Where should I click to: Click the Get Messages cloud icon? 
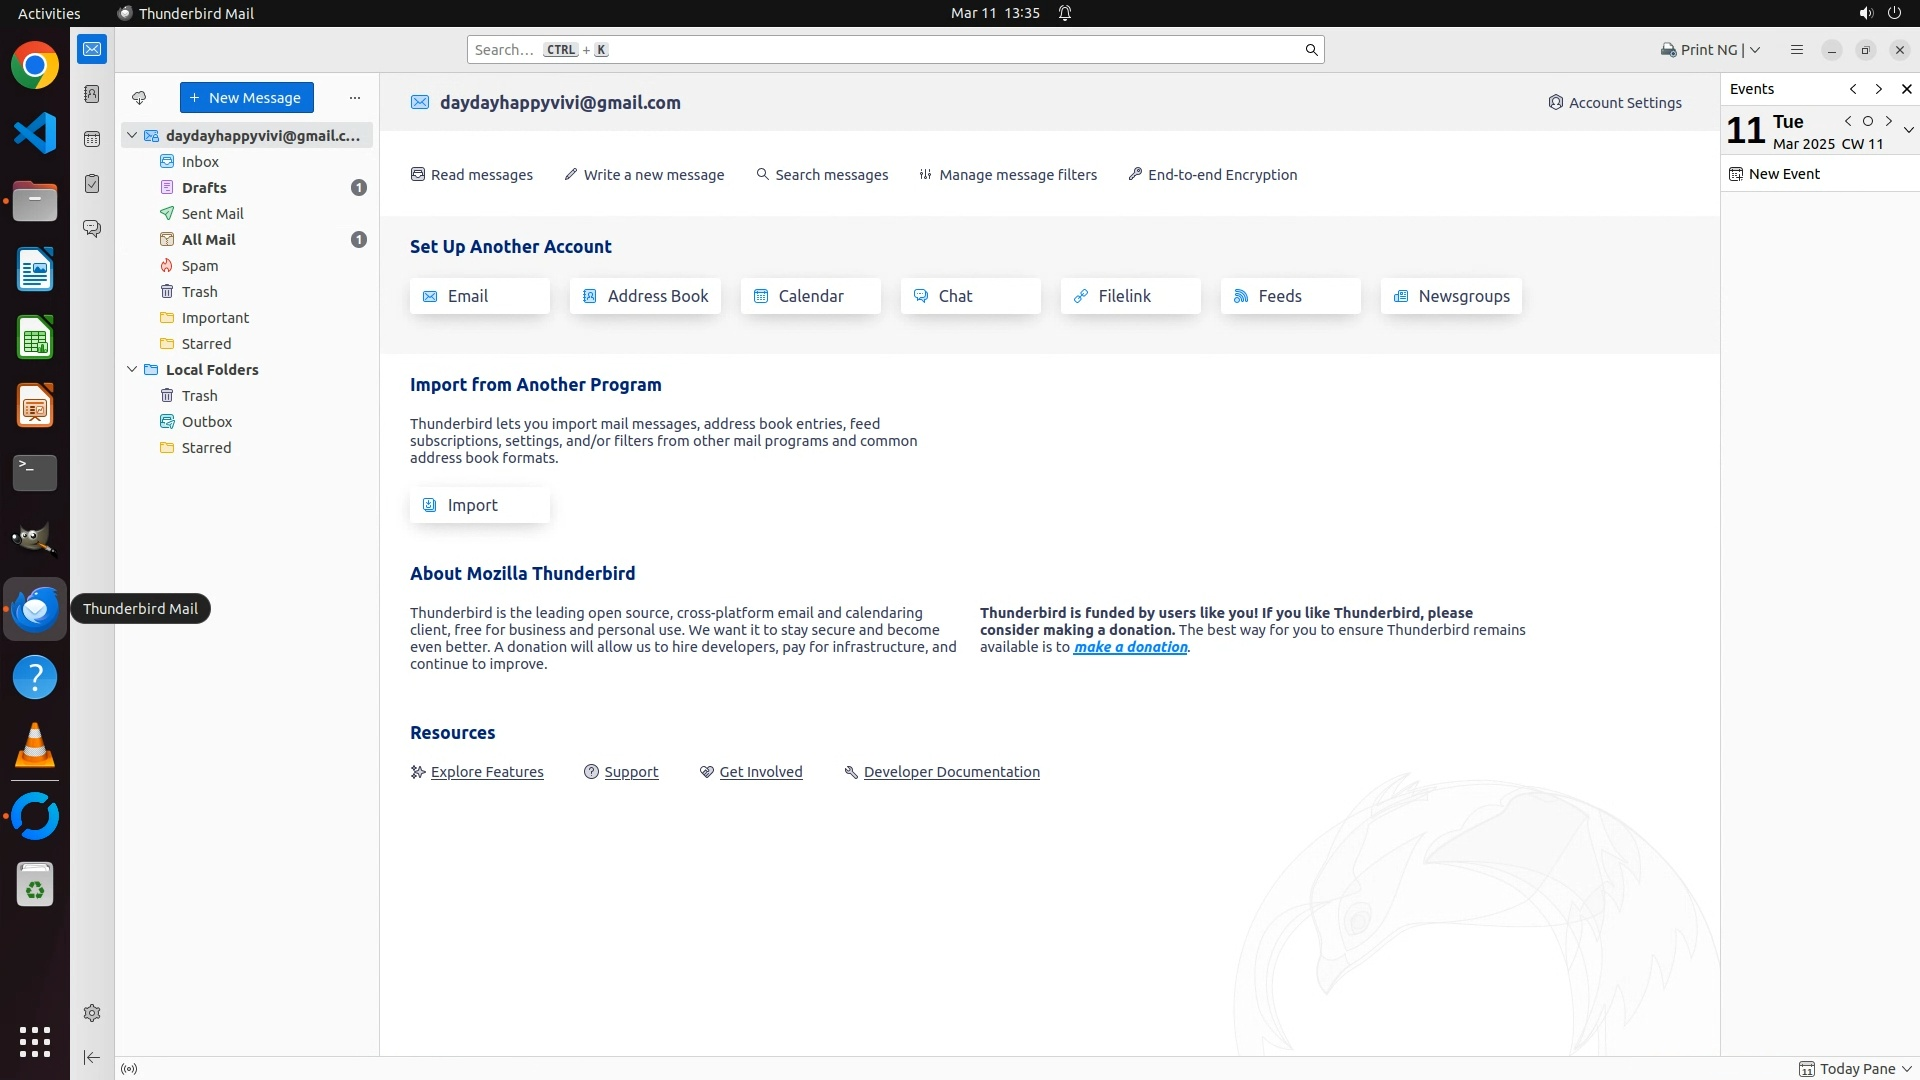pyautogui.click(x=139, y=98)
